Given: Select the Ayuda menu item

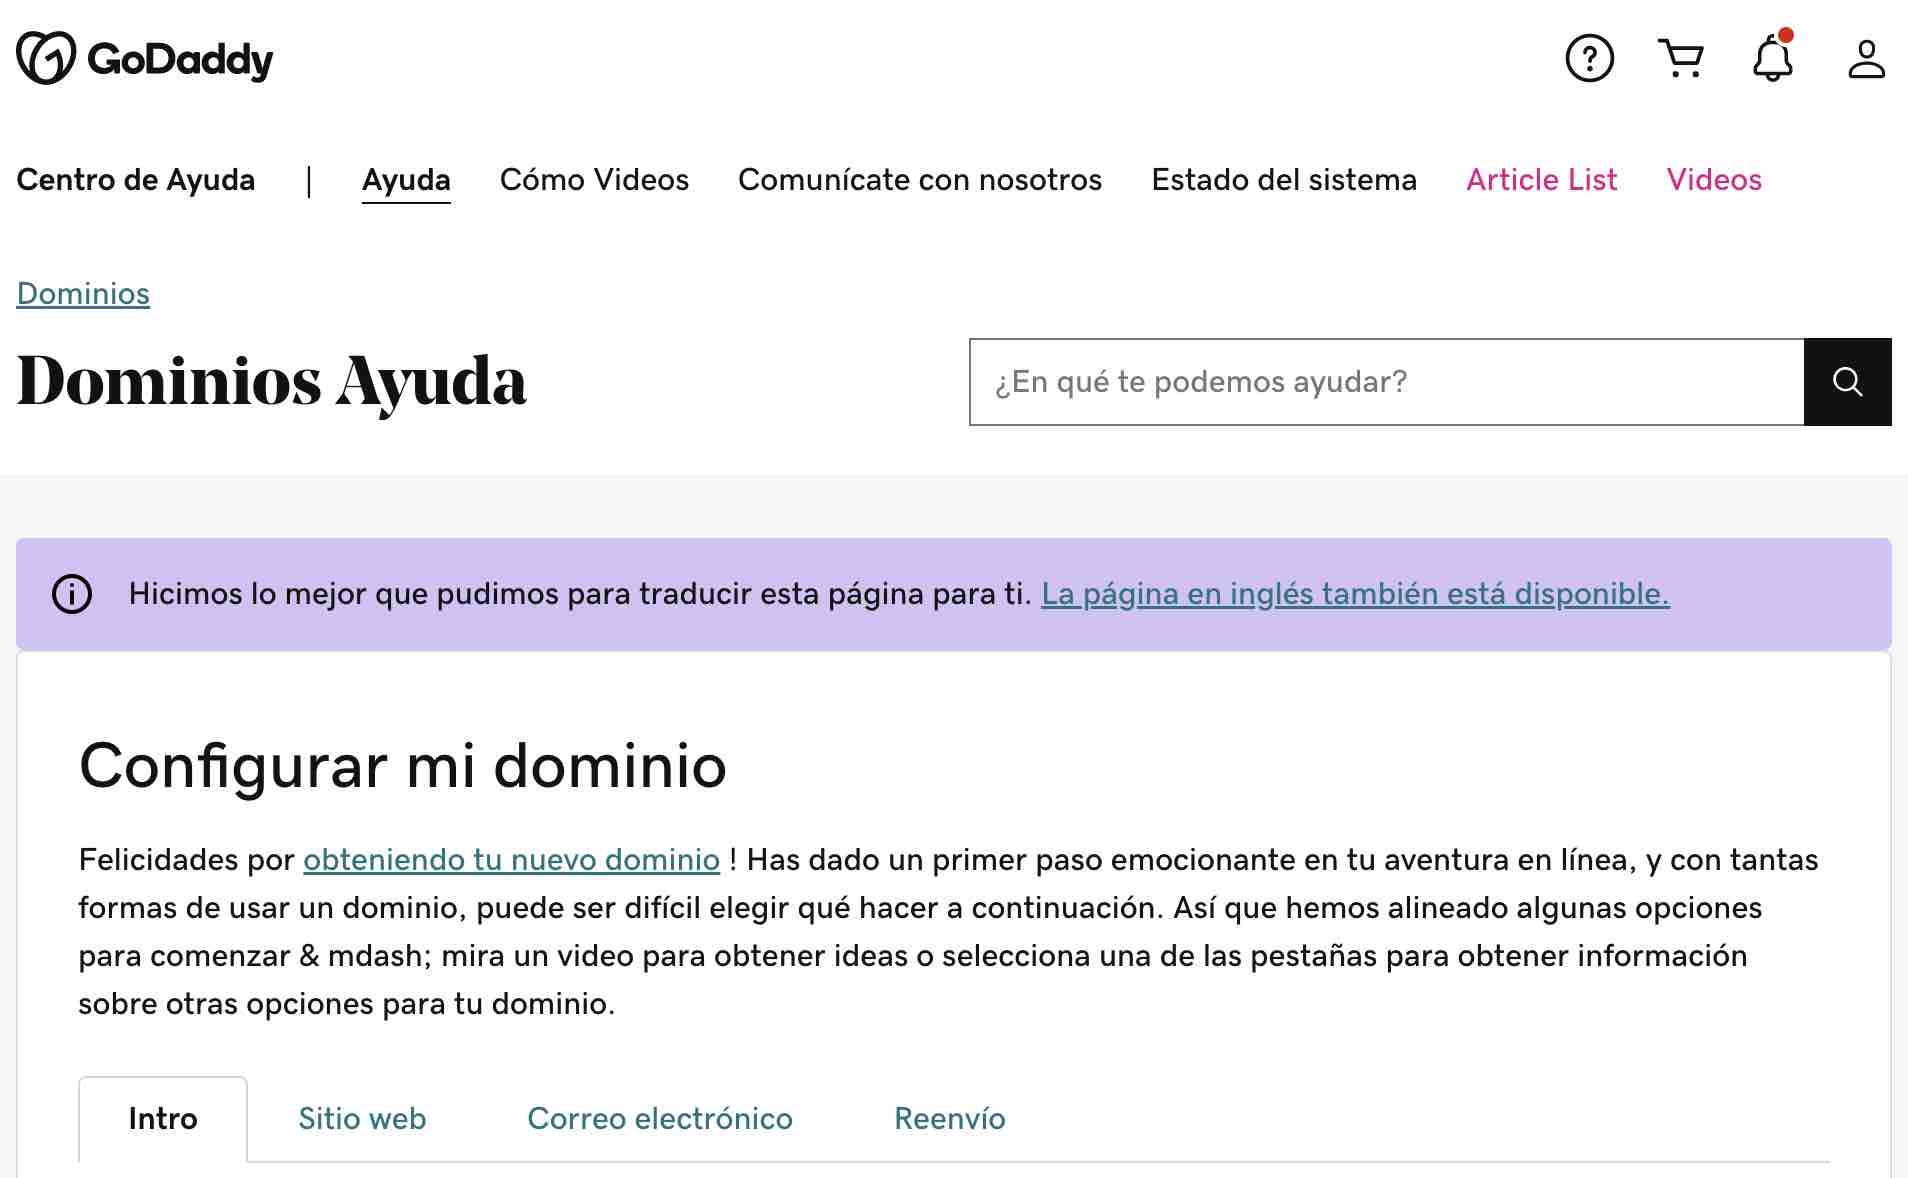Looking at the screenshot, I should click(x=406, y=180).
